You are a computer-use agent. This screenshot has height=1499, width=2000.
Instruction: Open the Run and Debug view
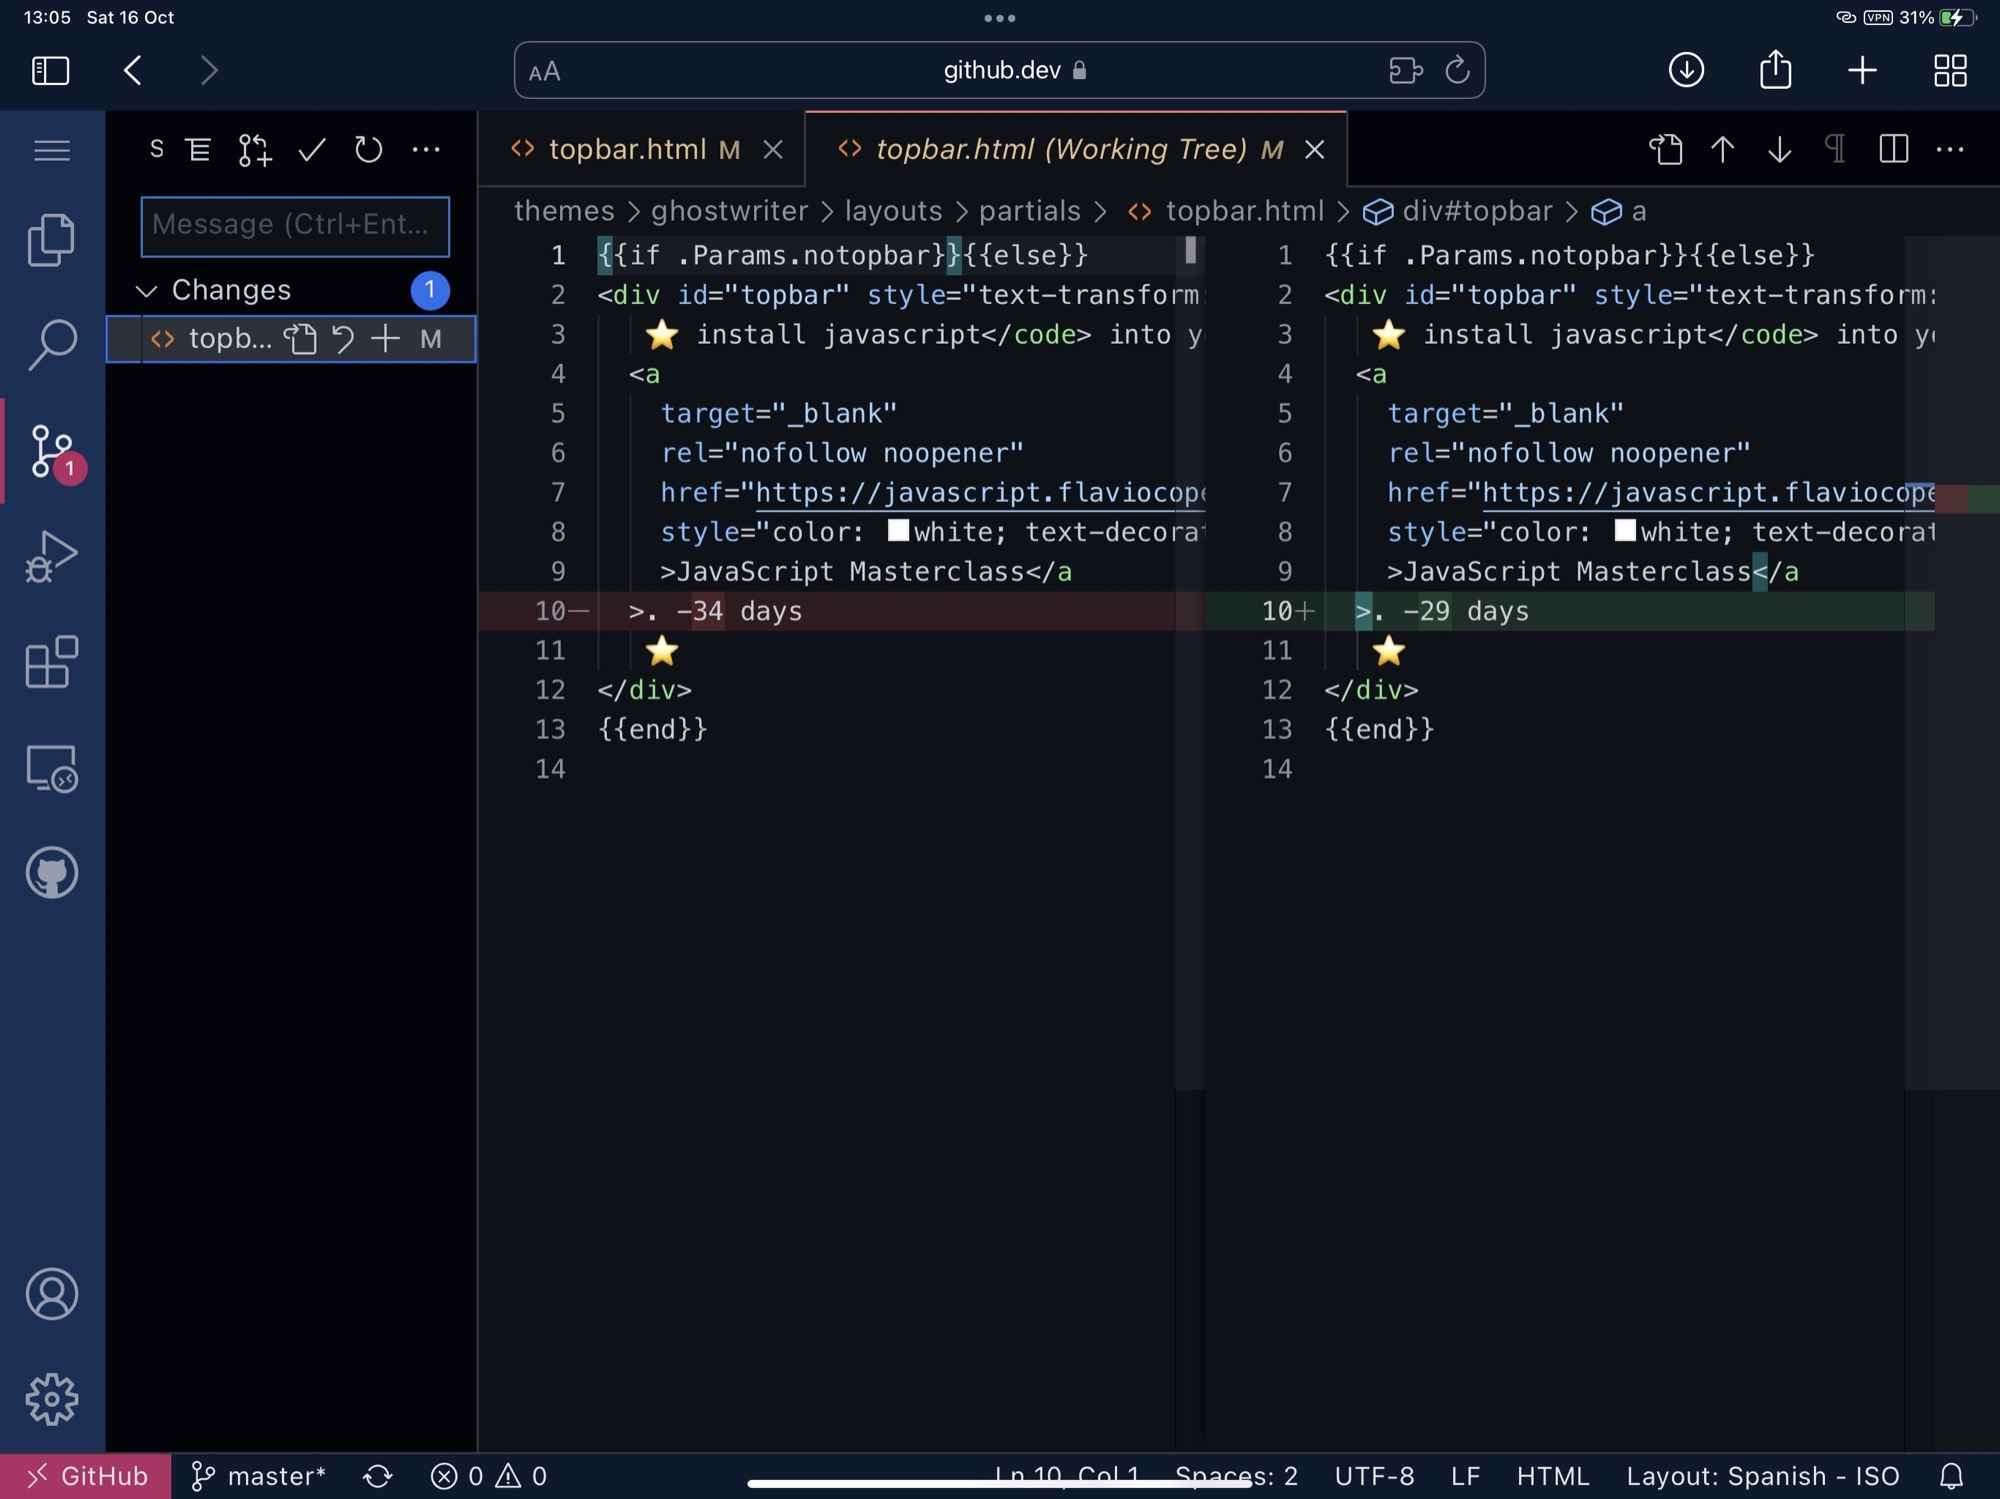tap(51, 556)
